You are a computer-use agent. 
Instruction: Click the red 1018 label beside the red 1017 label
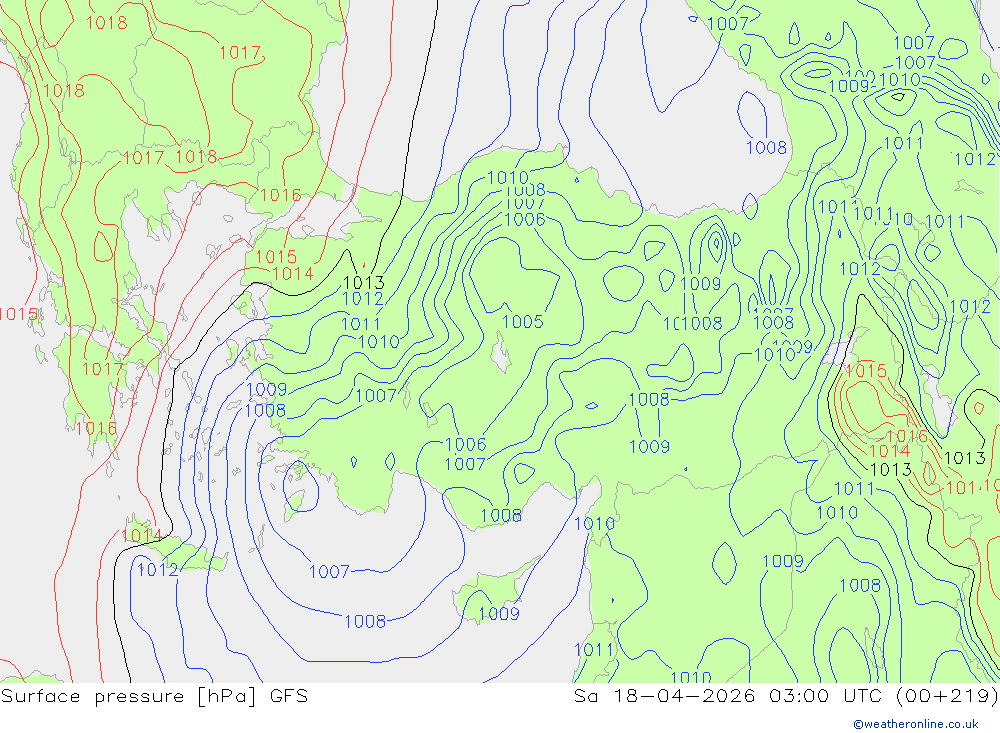[196, 157]
